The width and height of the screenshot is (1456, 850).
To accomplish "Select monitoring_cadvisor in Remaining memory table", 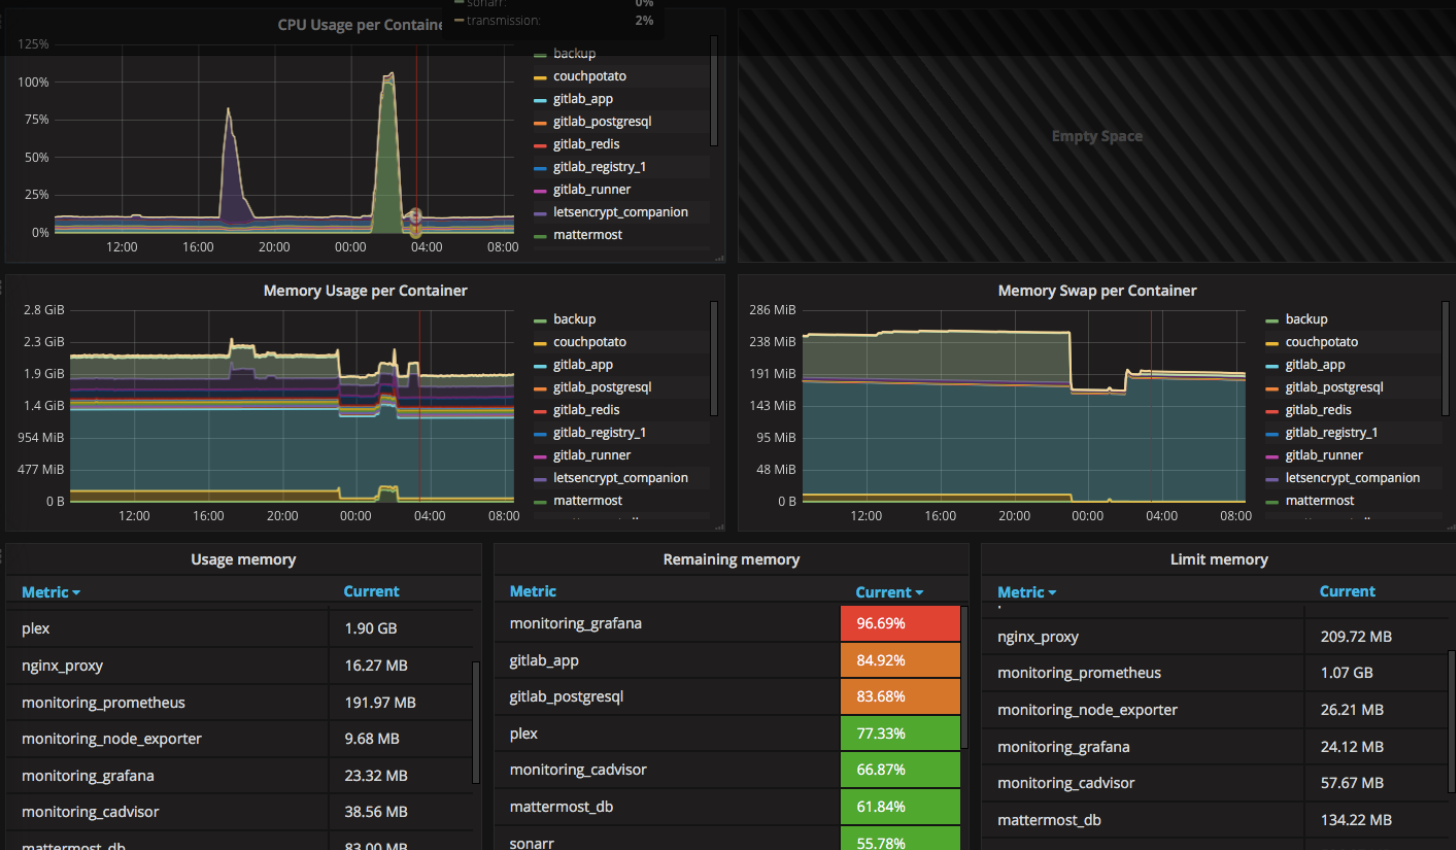I will click(x=578, y=770).
